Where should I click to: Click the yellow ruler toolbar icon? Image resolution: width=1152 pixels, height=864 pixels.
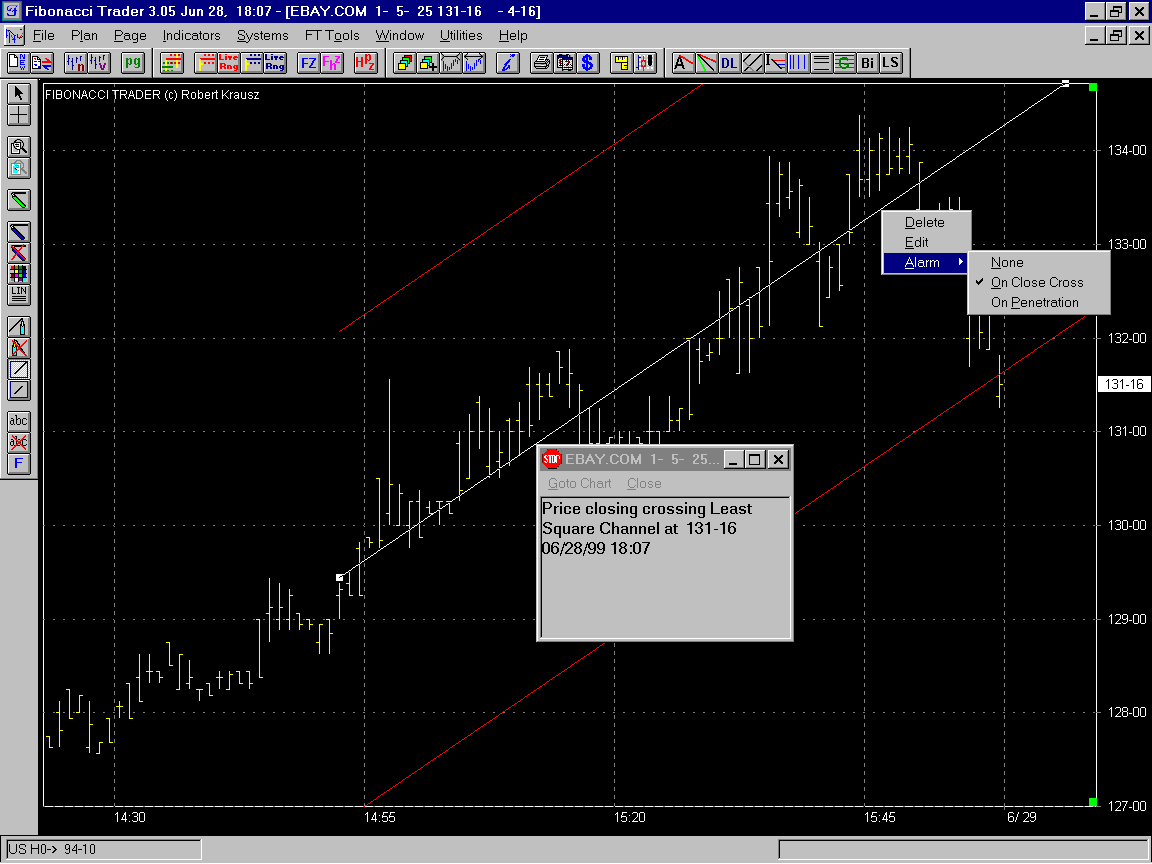click(622, 63)
